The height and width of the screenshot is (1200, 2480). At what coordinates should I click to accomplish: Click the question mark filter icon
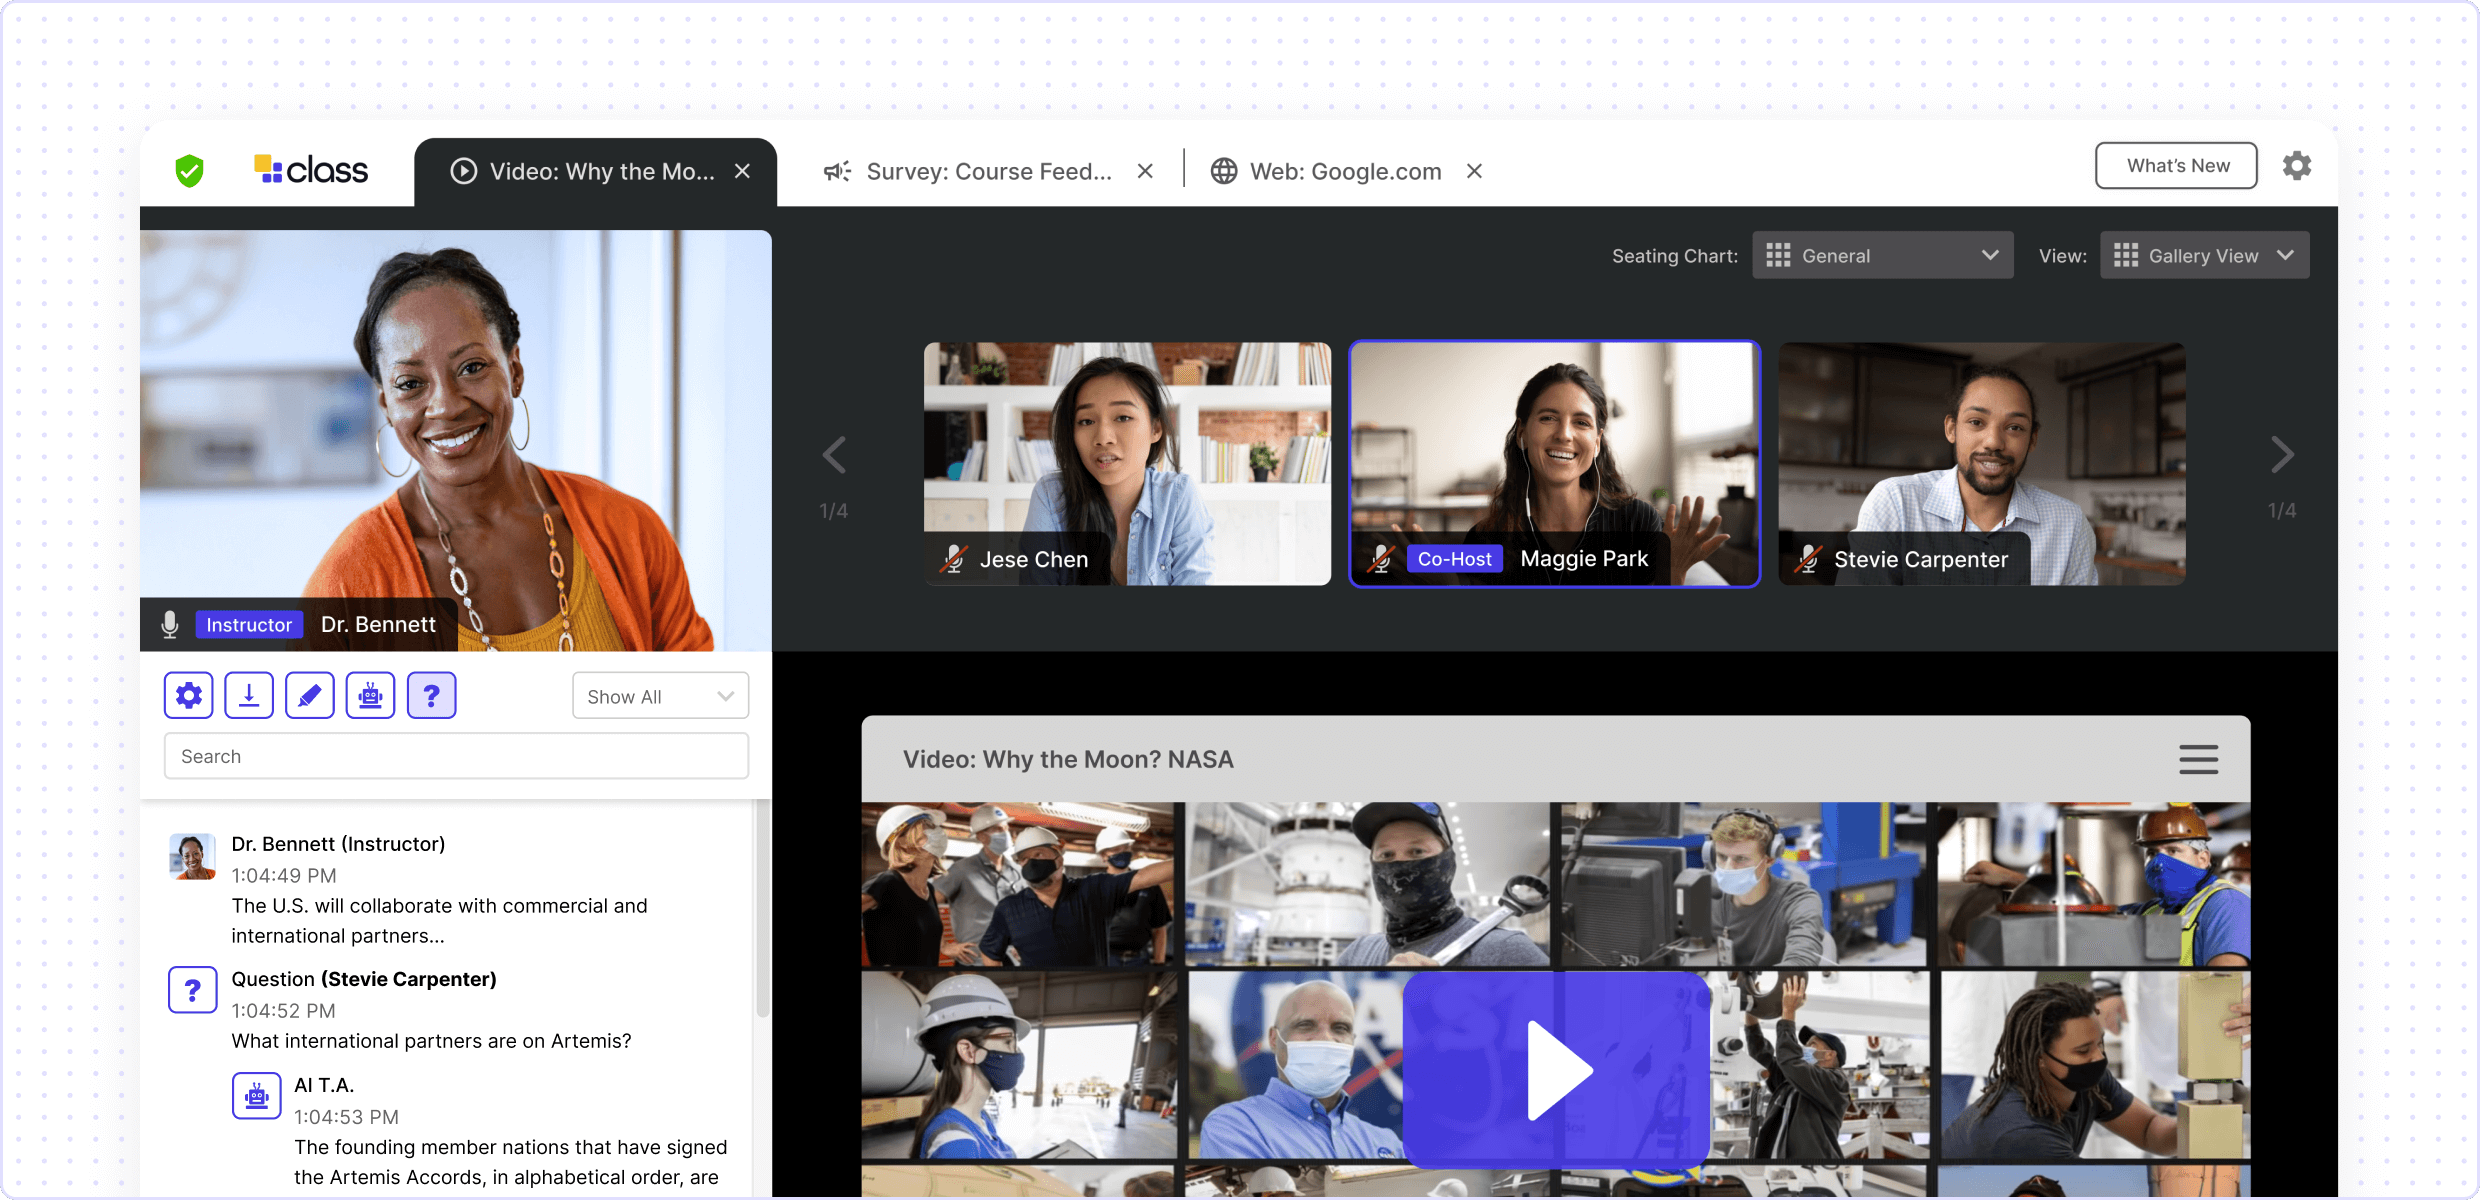pyautogui.click(x=432, y=695)
